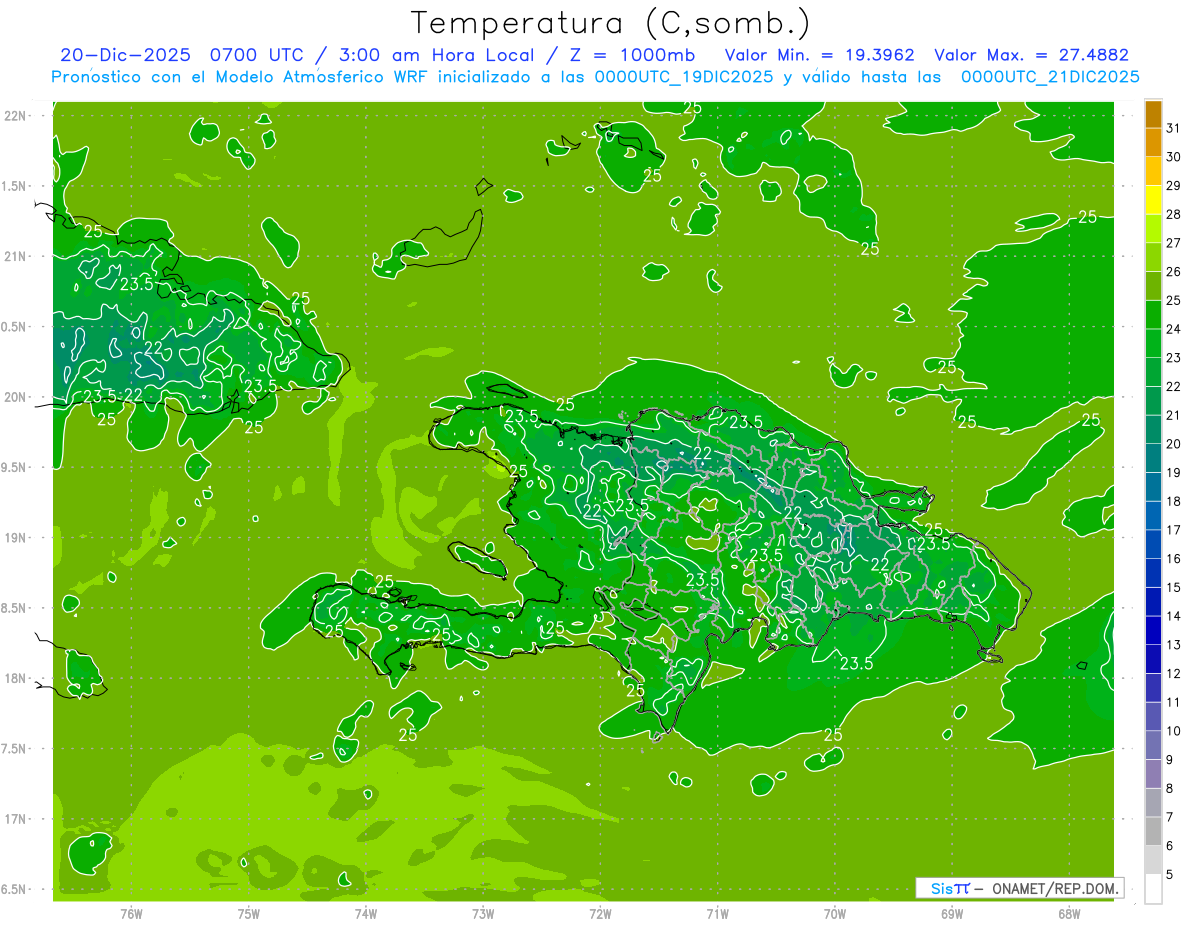The width and height of the screenshot is (1200, 927).
Task: Click the 75W longitude axis label
Action: tap(248, 913)
